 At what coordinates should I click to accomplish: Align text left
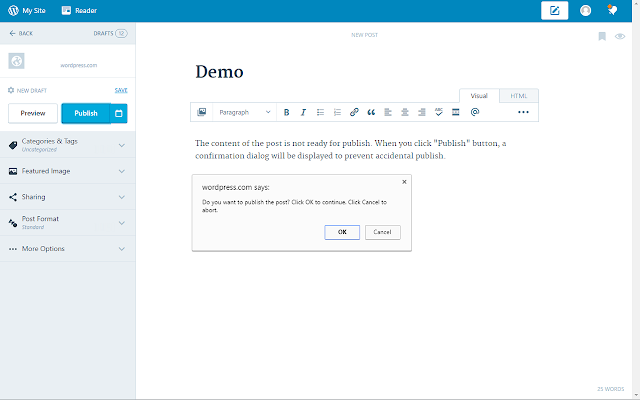click(x=388, y=112)
